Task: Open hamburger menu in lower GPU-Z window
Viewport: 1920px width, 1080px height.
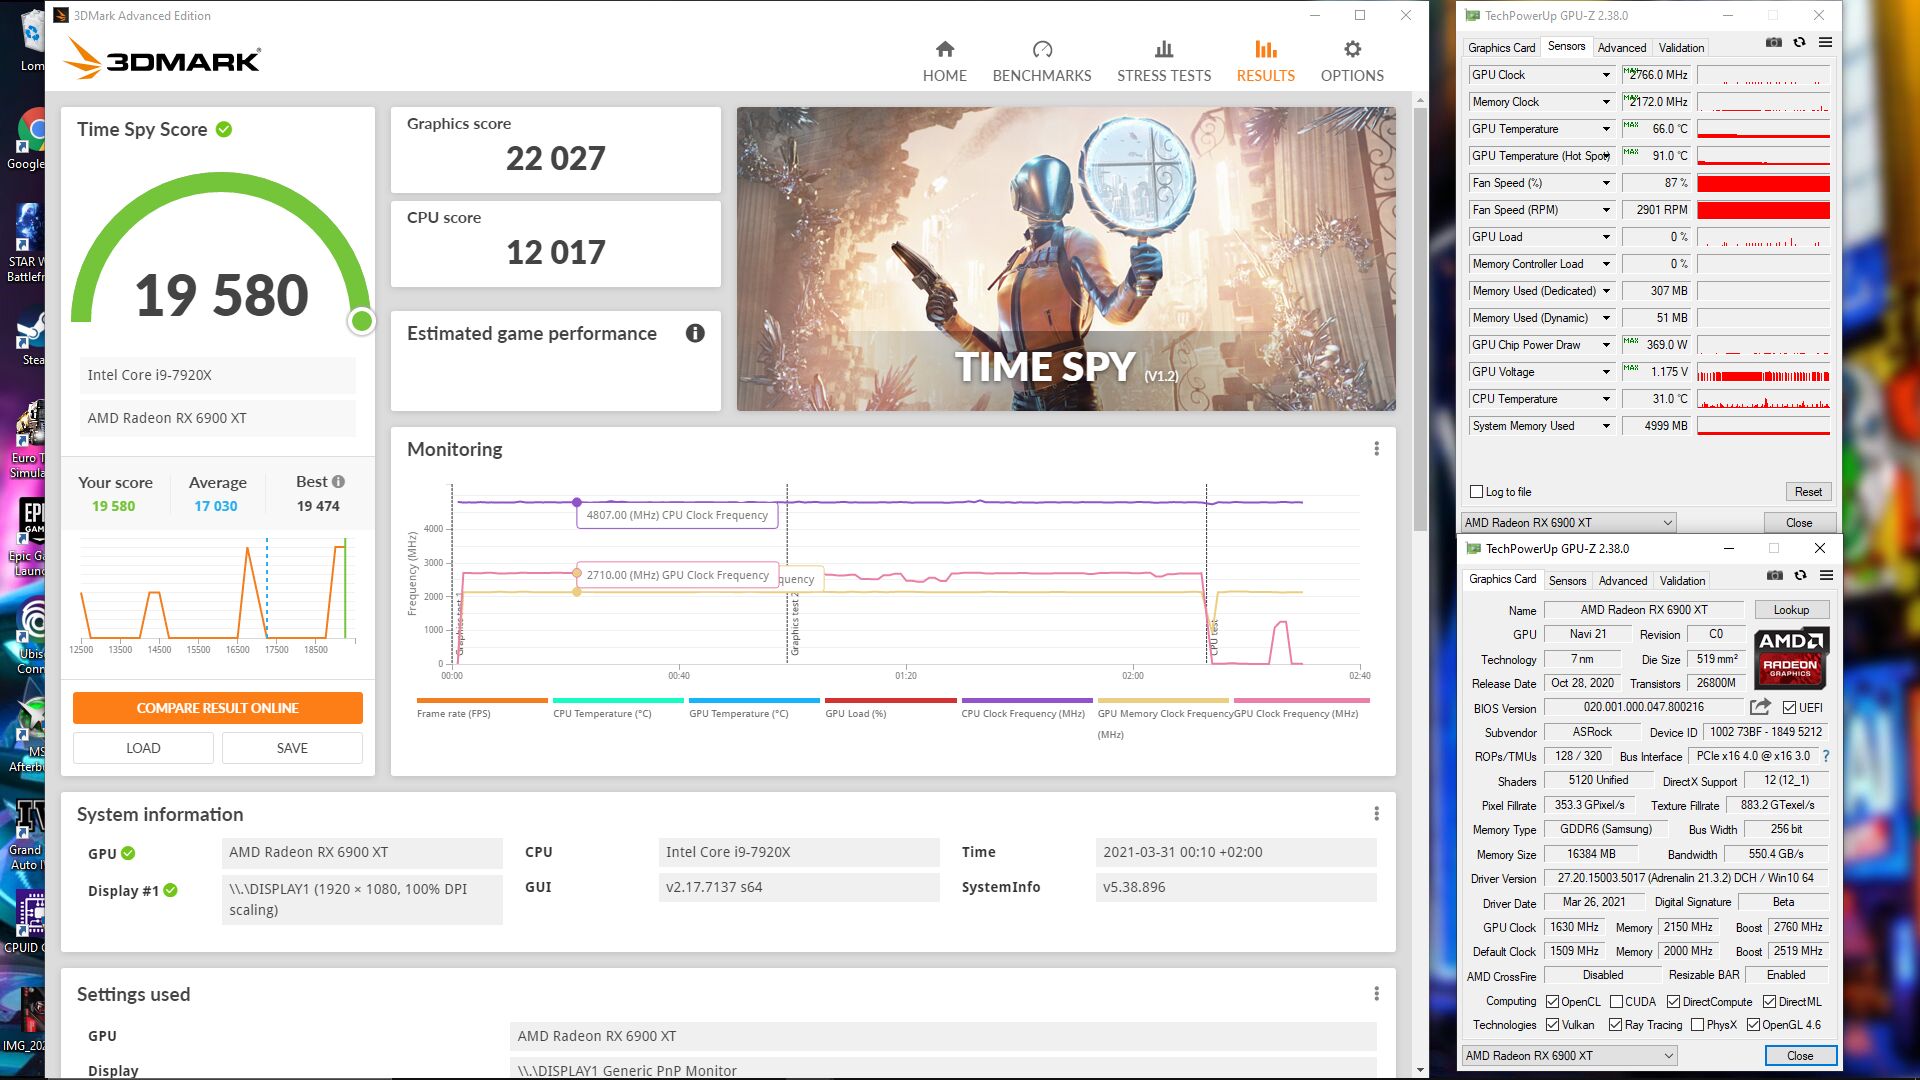Action: [1826, 576]
